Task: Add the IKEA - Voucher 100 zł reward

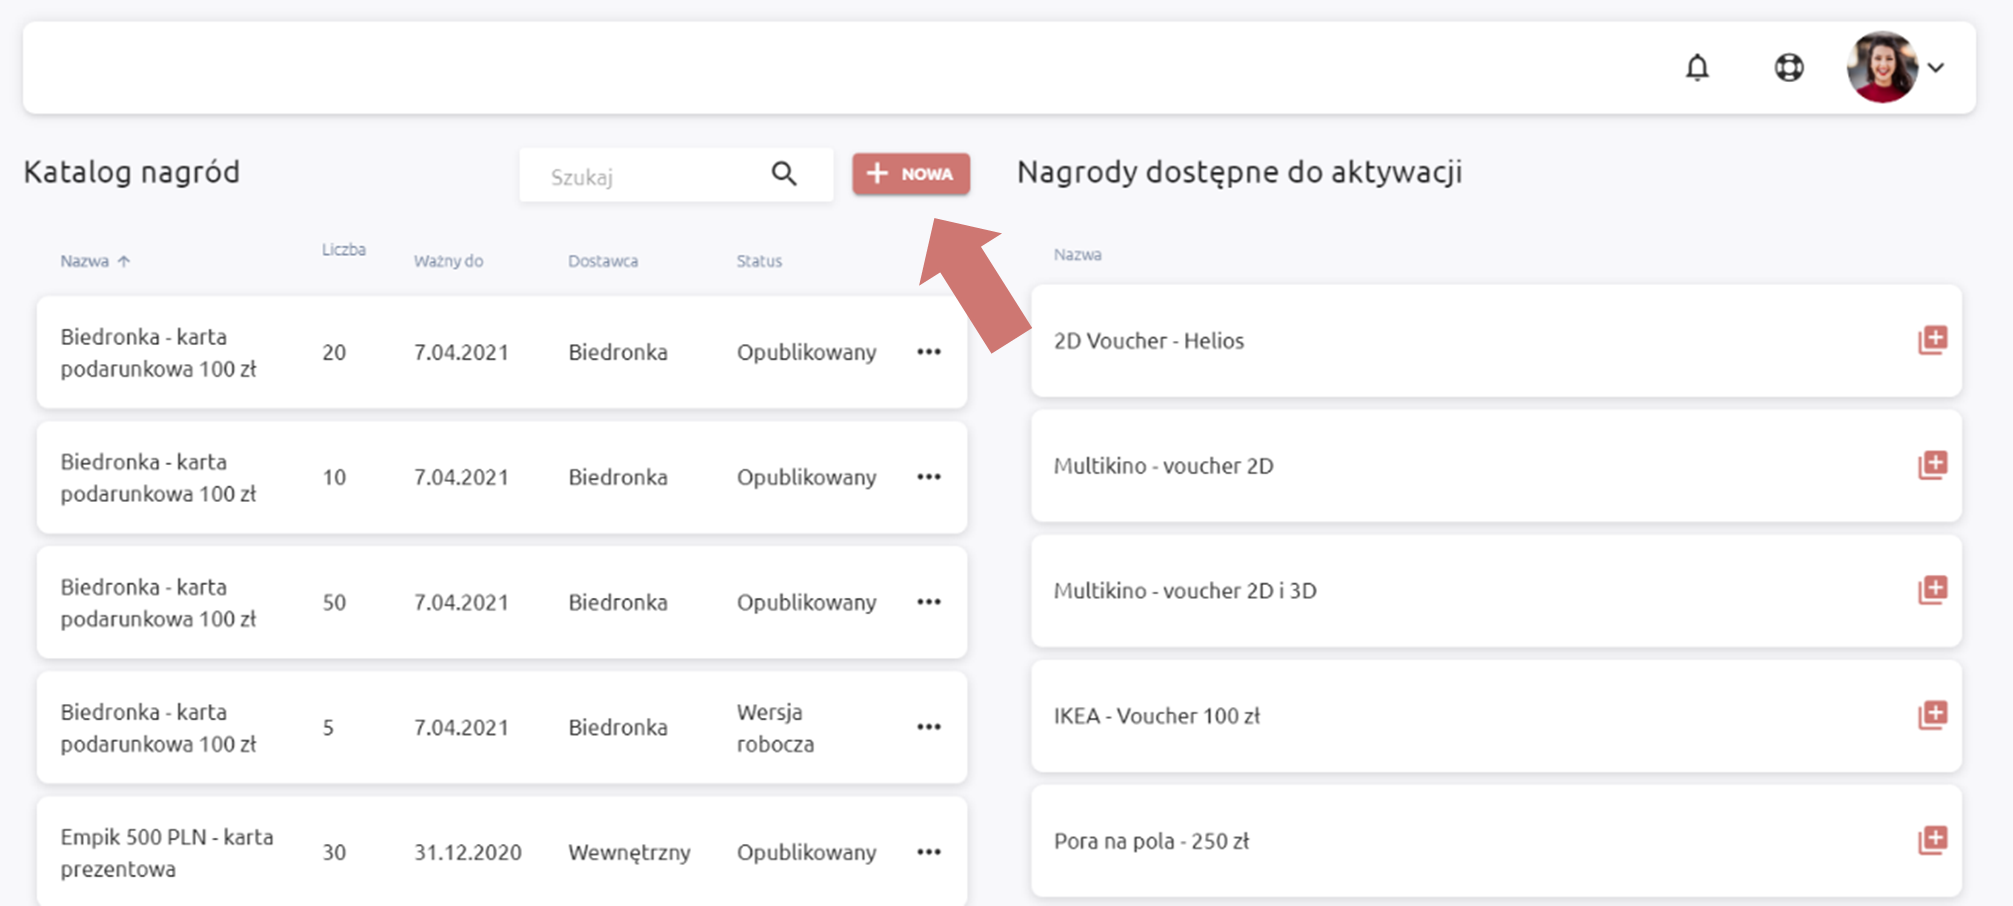Action: [x=1932, y=715]
